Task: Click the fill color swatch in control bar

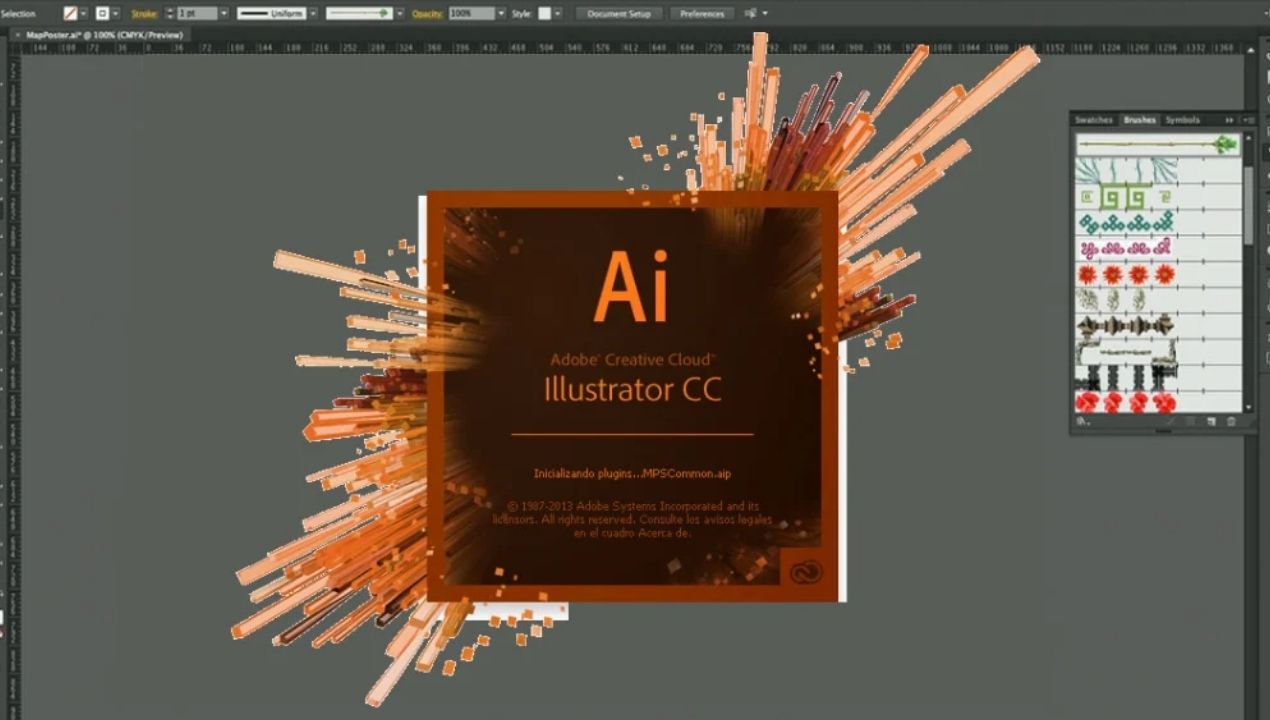Action: [x=70, y=14]
